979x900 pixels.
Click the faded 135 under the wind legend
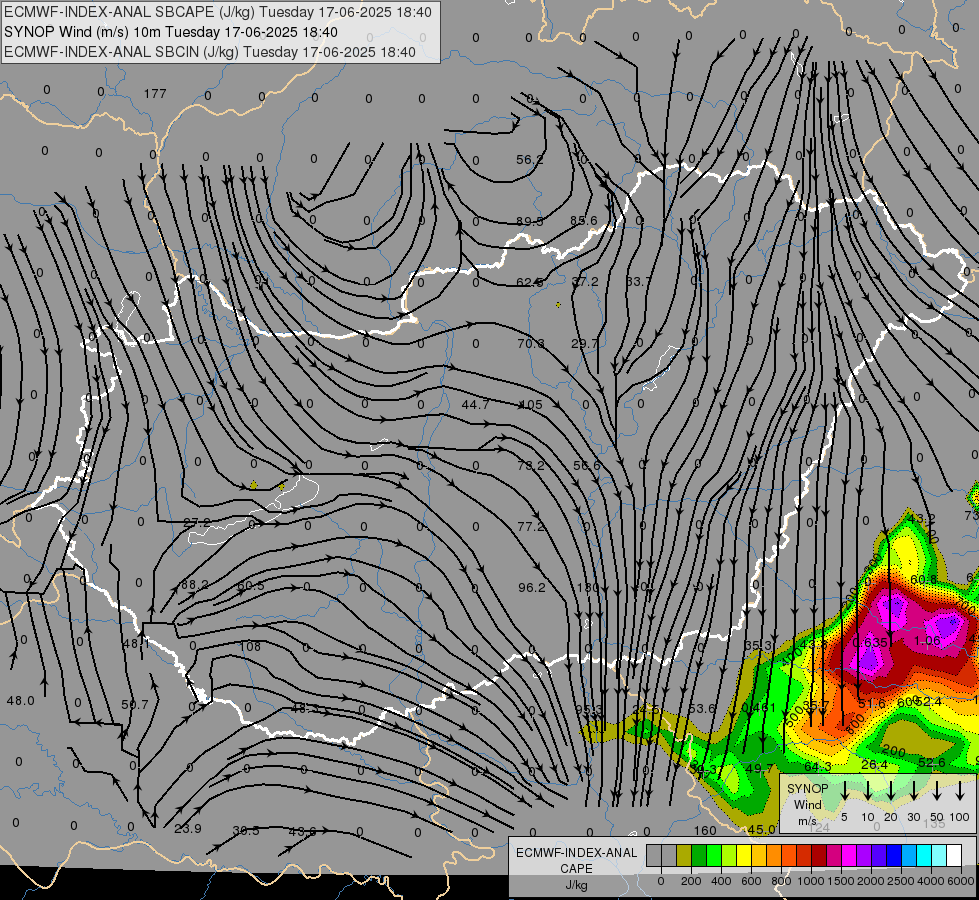934,824
